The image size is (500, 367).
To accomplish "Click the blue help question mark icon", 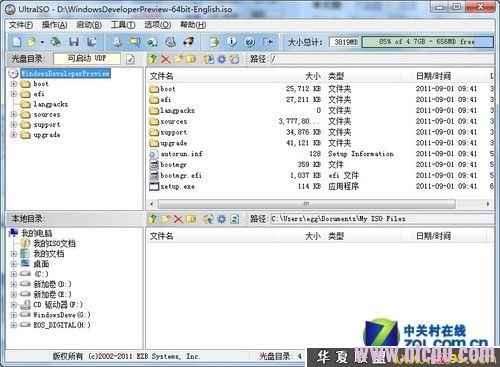I will tap(250, 42).
